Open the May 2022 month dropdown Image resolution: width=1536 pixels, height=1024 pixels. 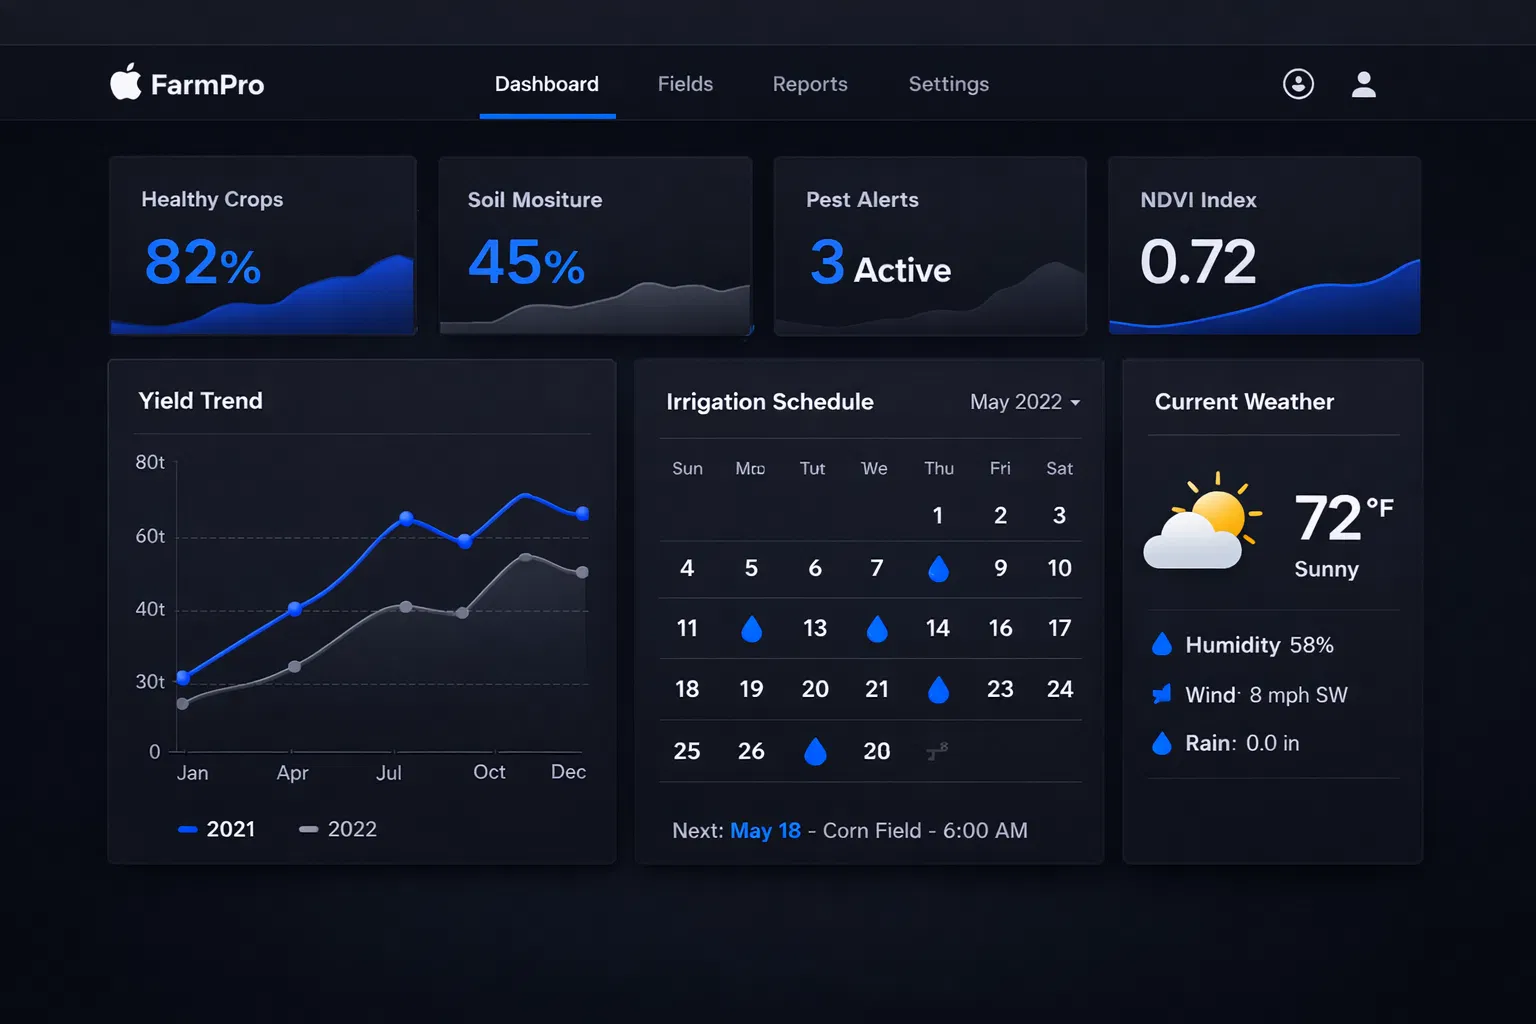pyautogui.click(x=1015, y=402)
